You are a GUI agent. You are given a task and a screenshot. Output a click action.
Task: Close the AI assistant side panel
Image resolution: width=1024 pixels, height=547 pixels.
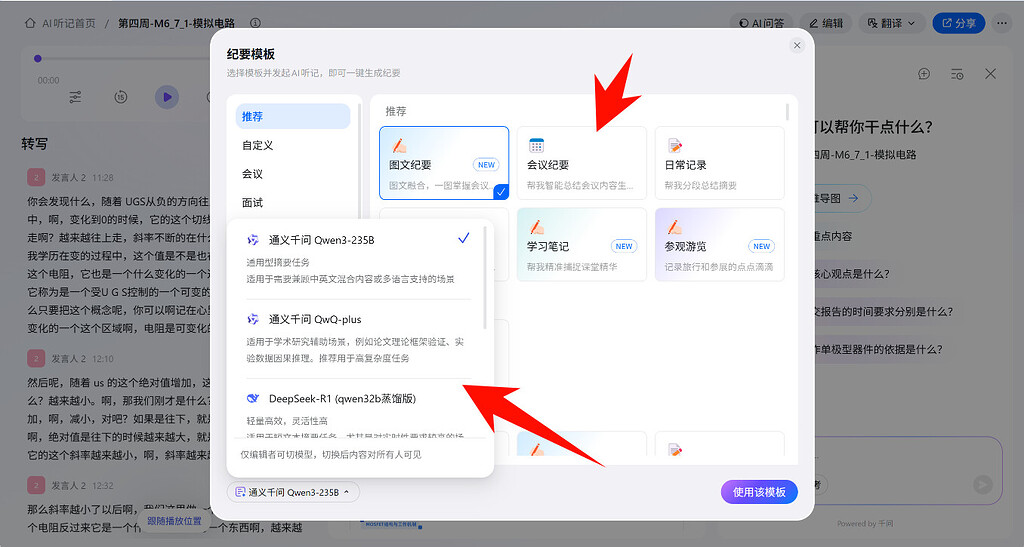pyautogui.click(x=991, y=74)
